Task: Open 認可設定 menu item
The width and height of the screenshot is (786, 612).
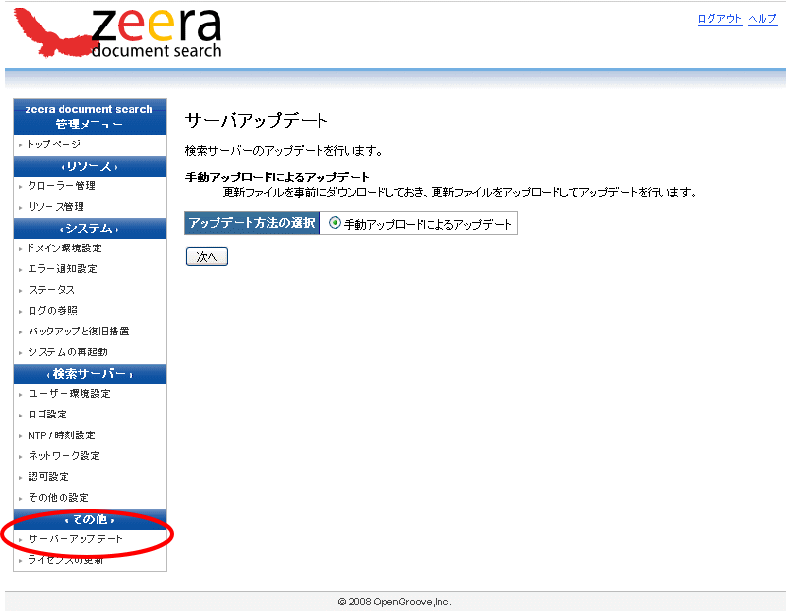Action: (49, 477)
